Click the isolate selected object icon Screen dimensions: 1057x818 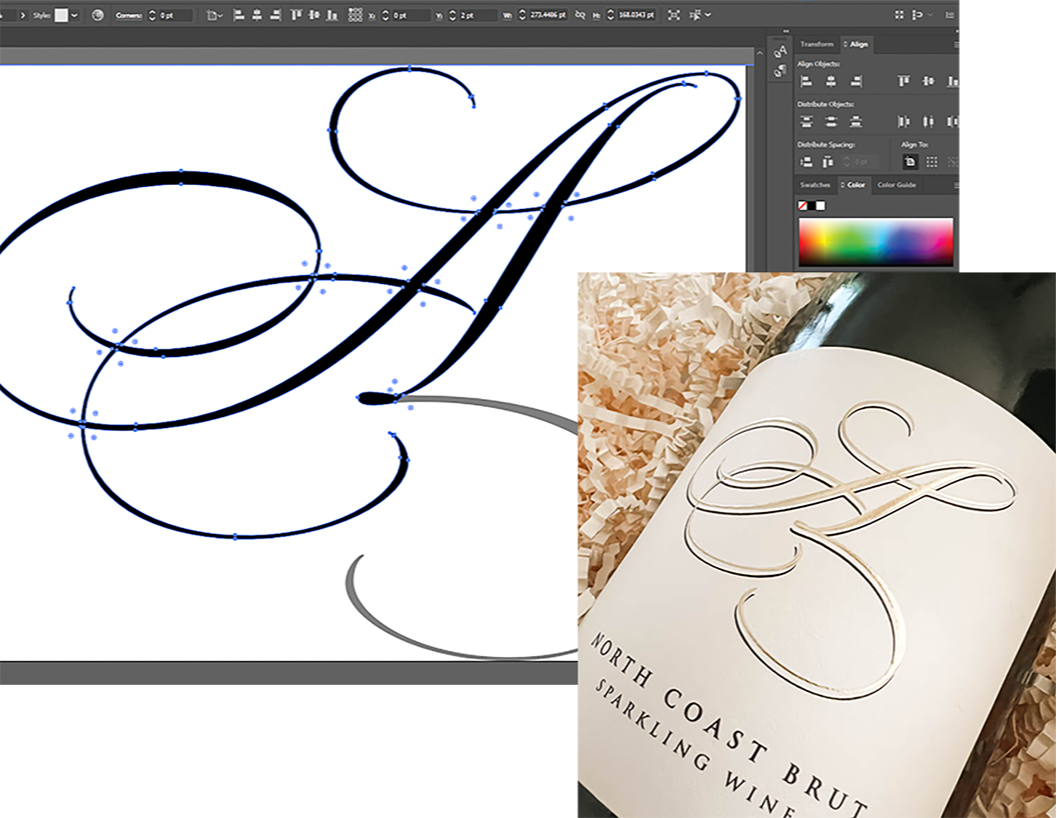pos(673,15)
